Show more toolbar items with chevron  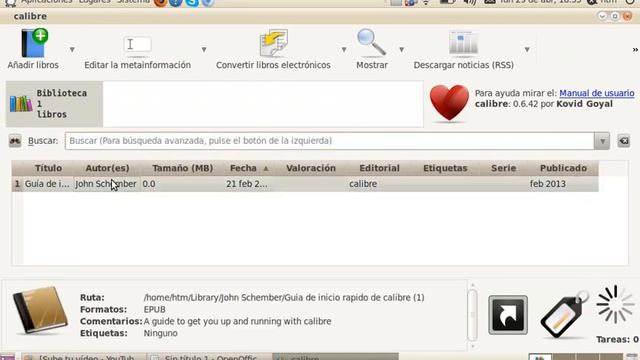click(635, 50)
